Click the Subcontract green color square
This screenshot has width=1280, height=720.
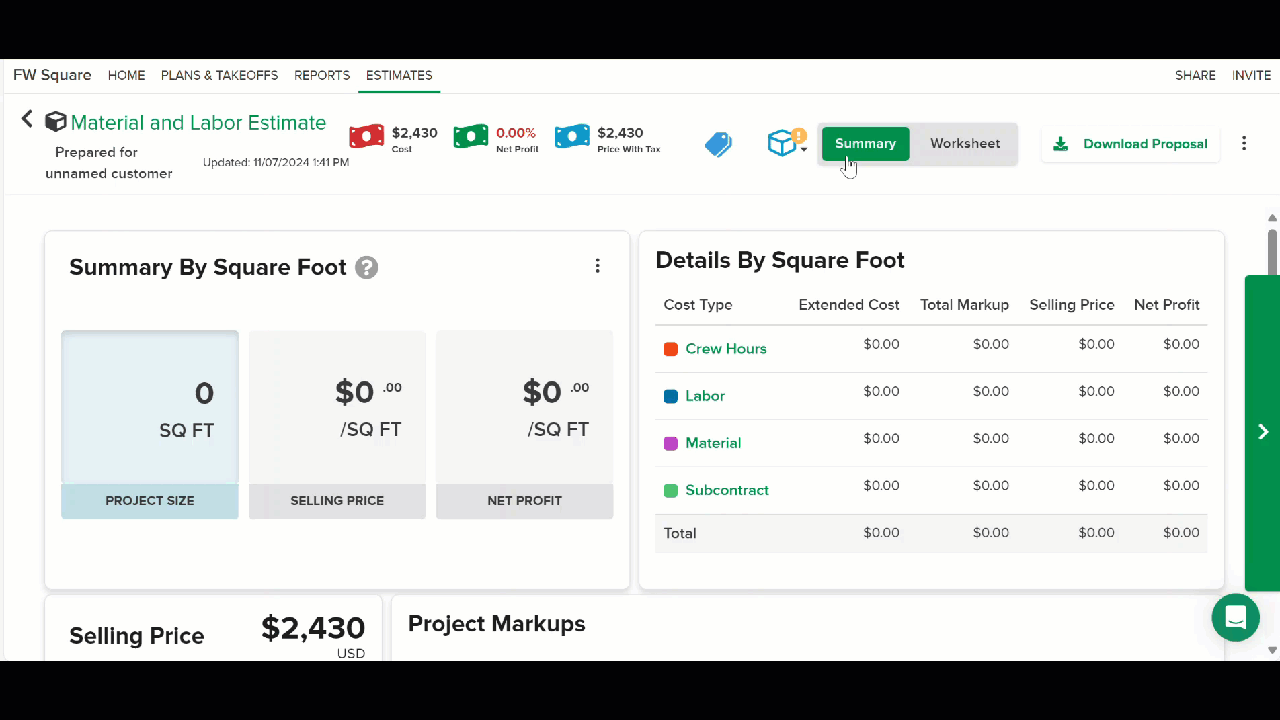click(671, 490)
